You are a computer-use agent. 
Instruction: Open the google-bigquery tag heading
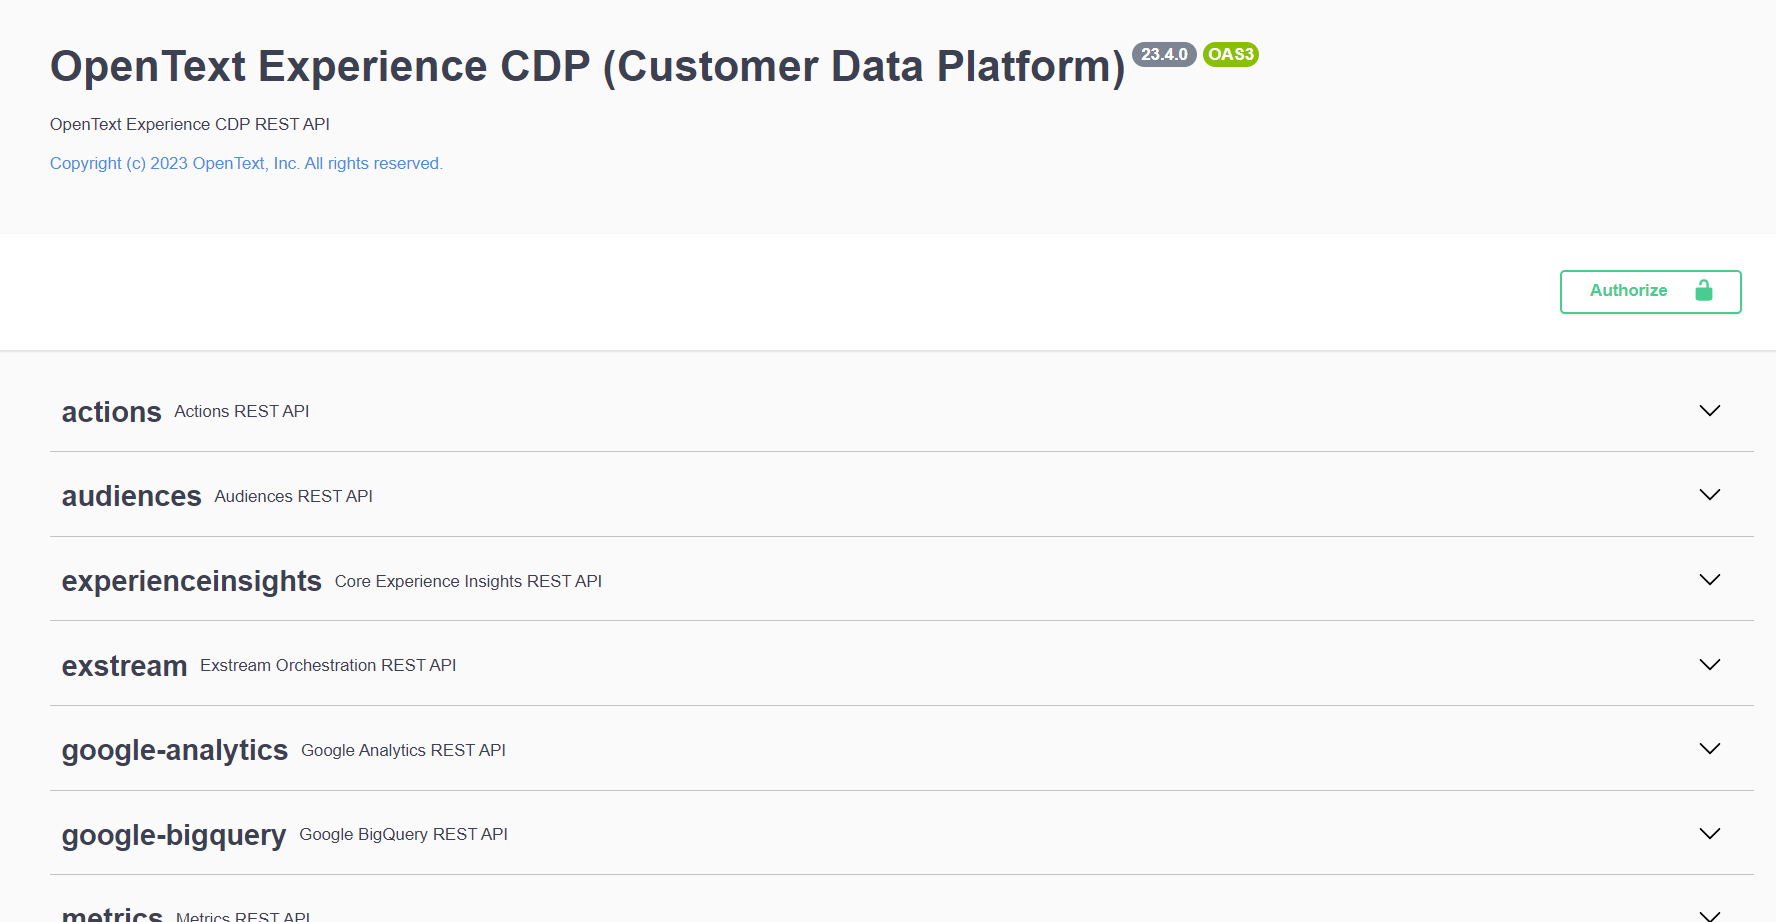(x=173, y=835)
